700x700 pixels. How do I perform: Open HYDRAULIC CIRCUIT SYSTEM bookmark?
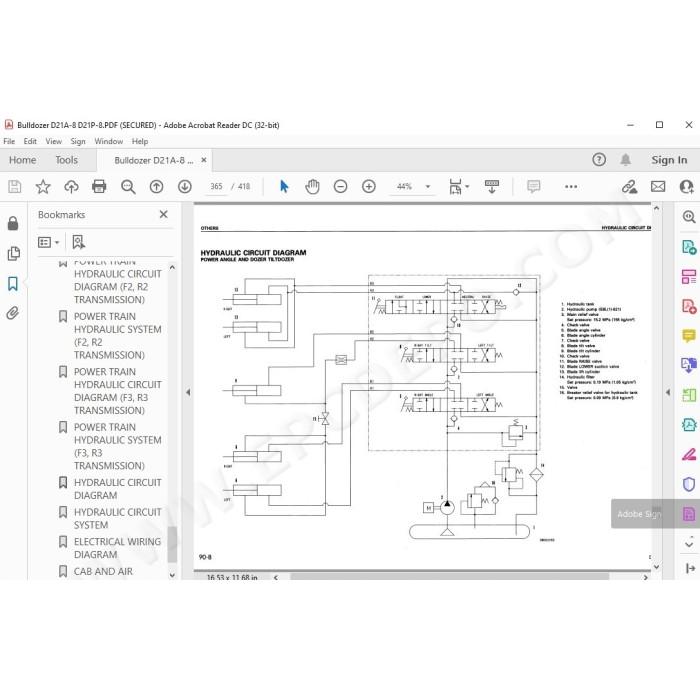coord(117,518)
